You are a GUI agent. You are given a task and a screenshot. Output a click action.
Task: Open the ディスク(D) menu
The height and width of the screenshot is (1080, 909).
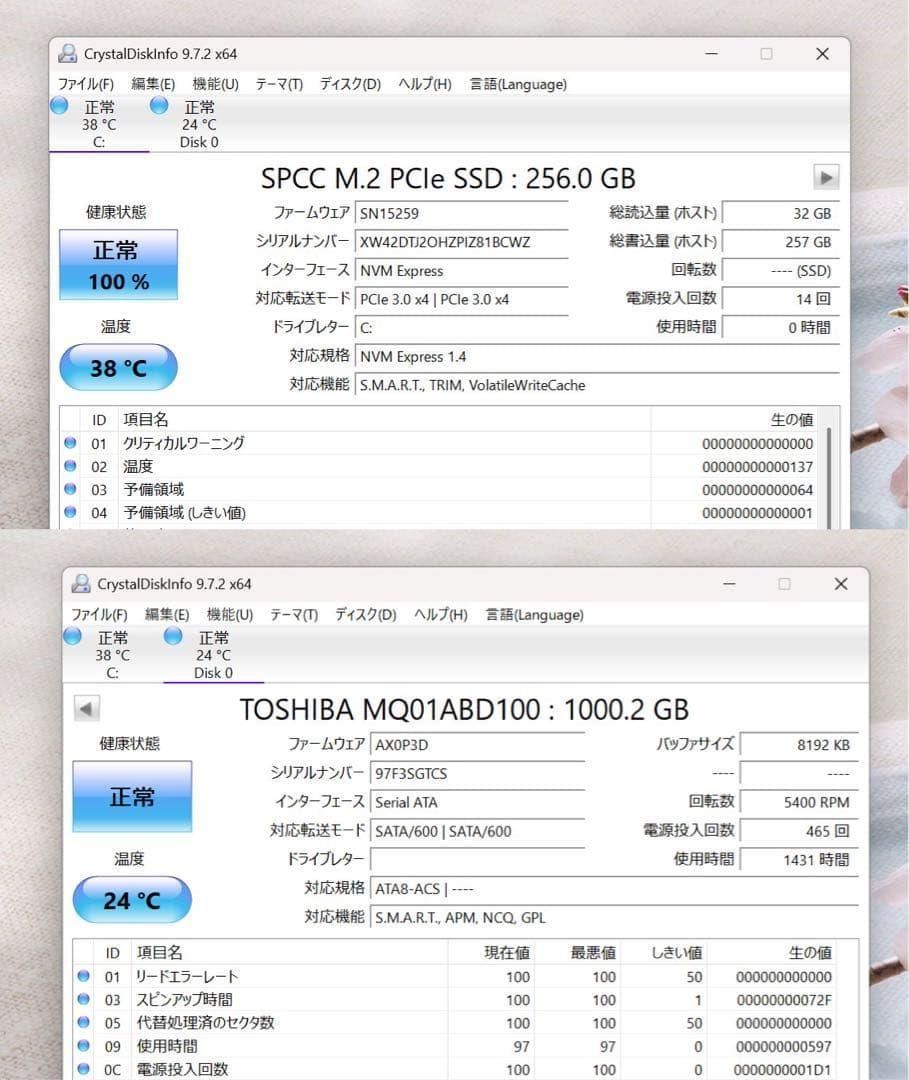tap(349, 84)
